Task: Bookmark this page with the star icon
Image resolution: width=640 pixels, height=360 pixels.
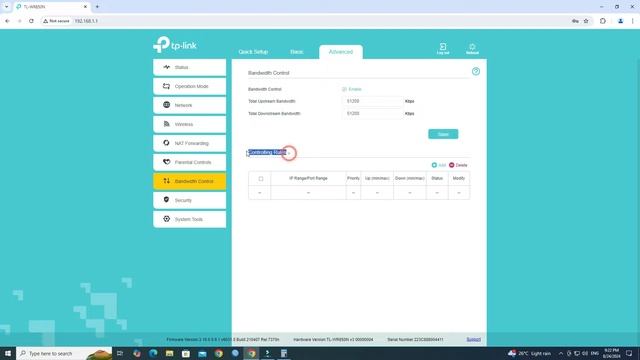Action: point(586,21)
